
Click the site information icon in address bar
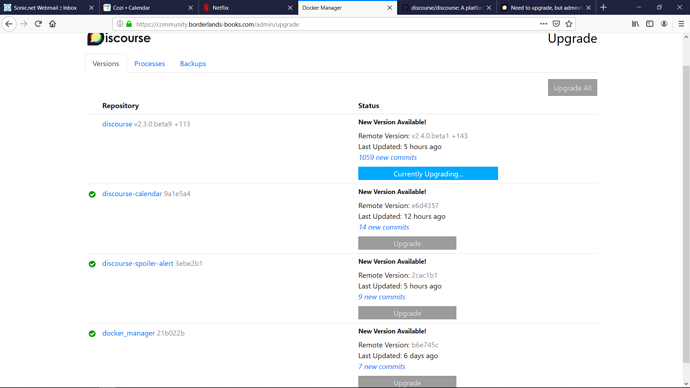pyautogui.click(x=120, y=24)
